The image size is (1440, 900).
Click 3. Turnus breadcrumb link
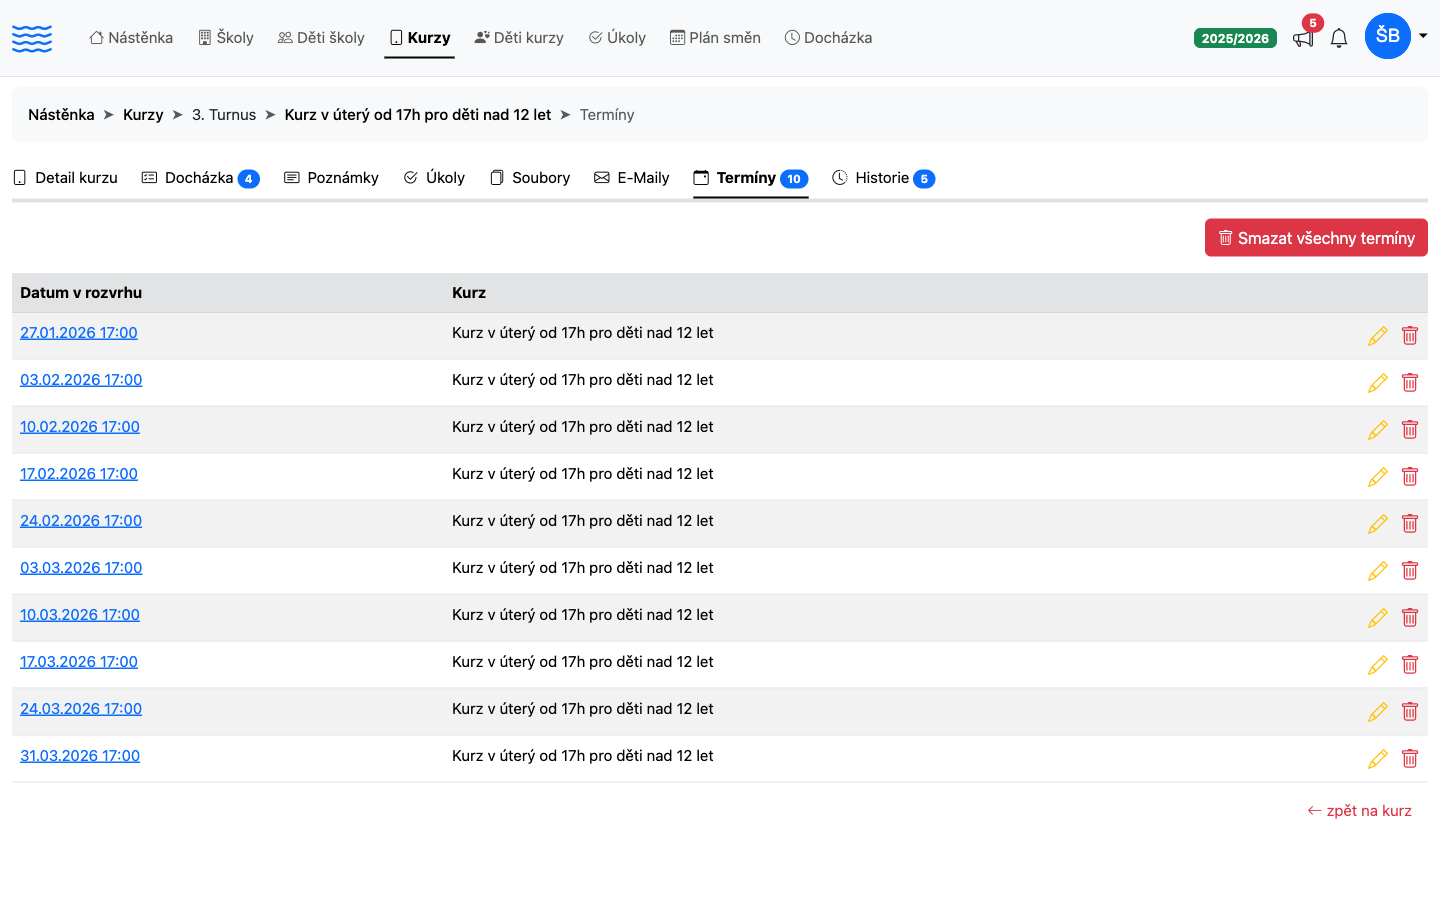pyautogui.click(x=224, y=115)
